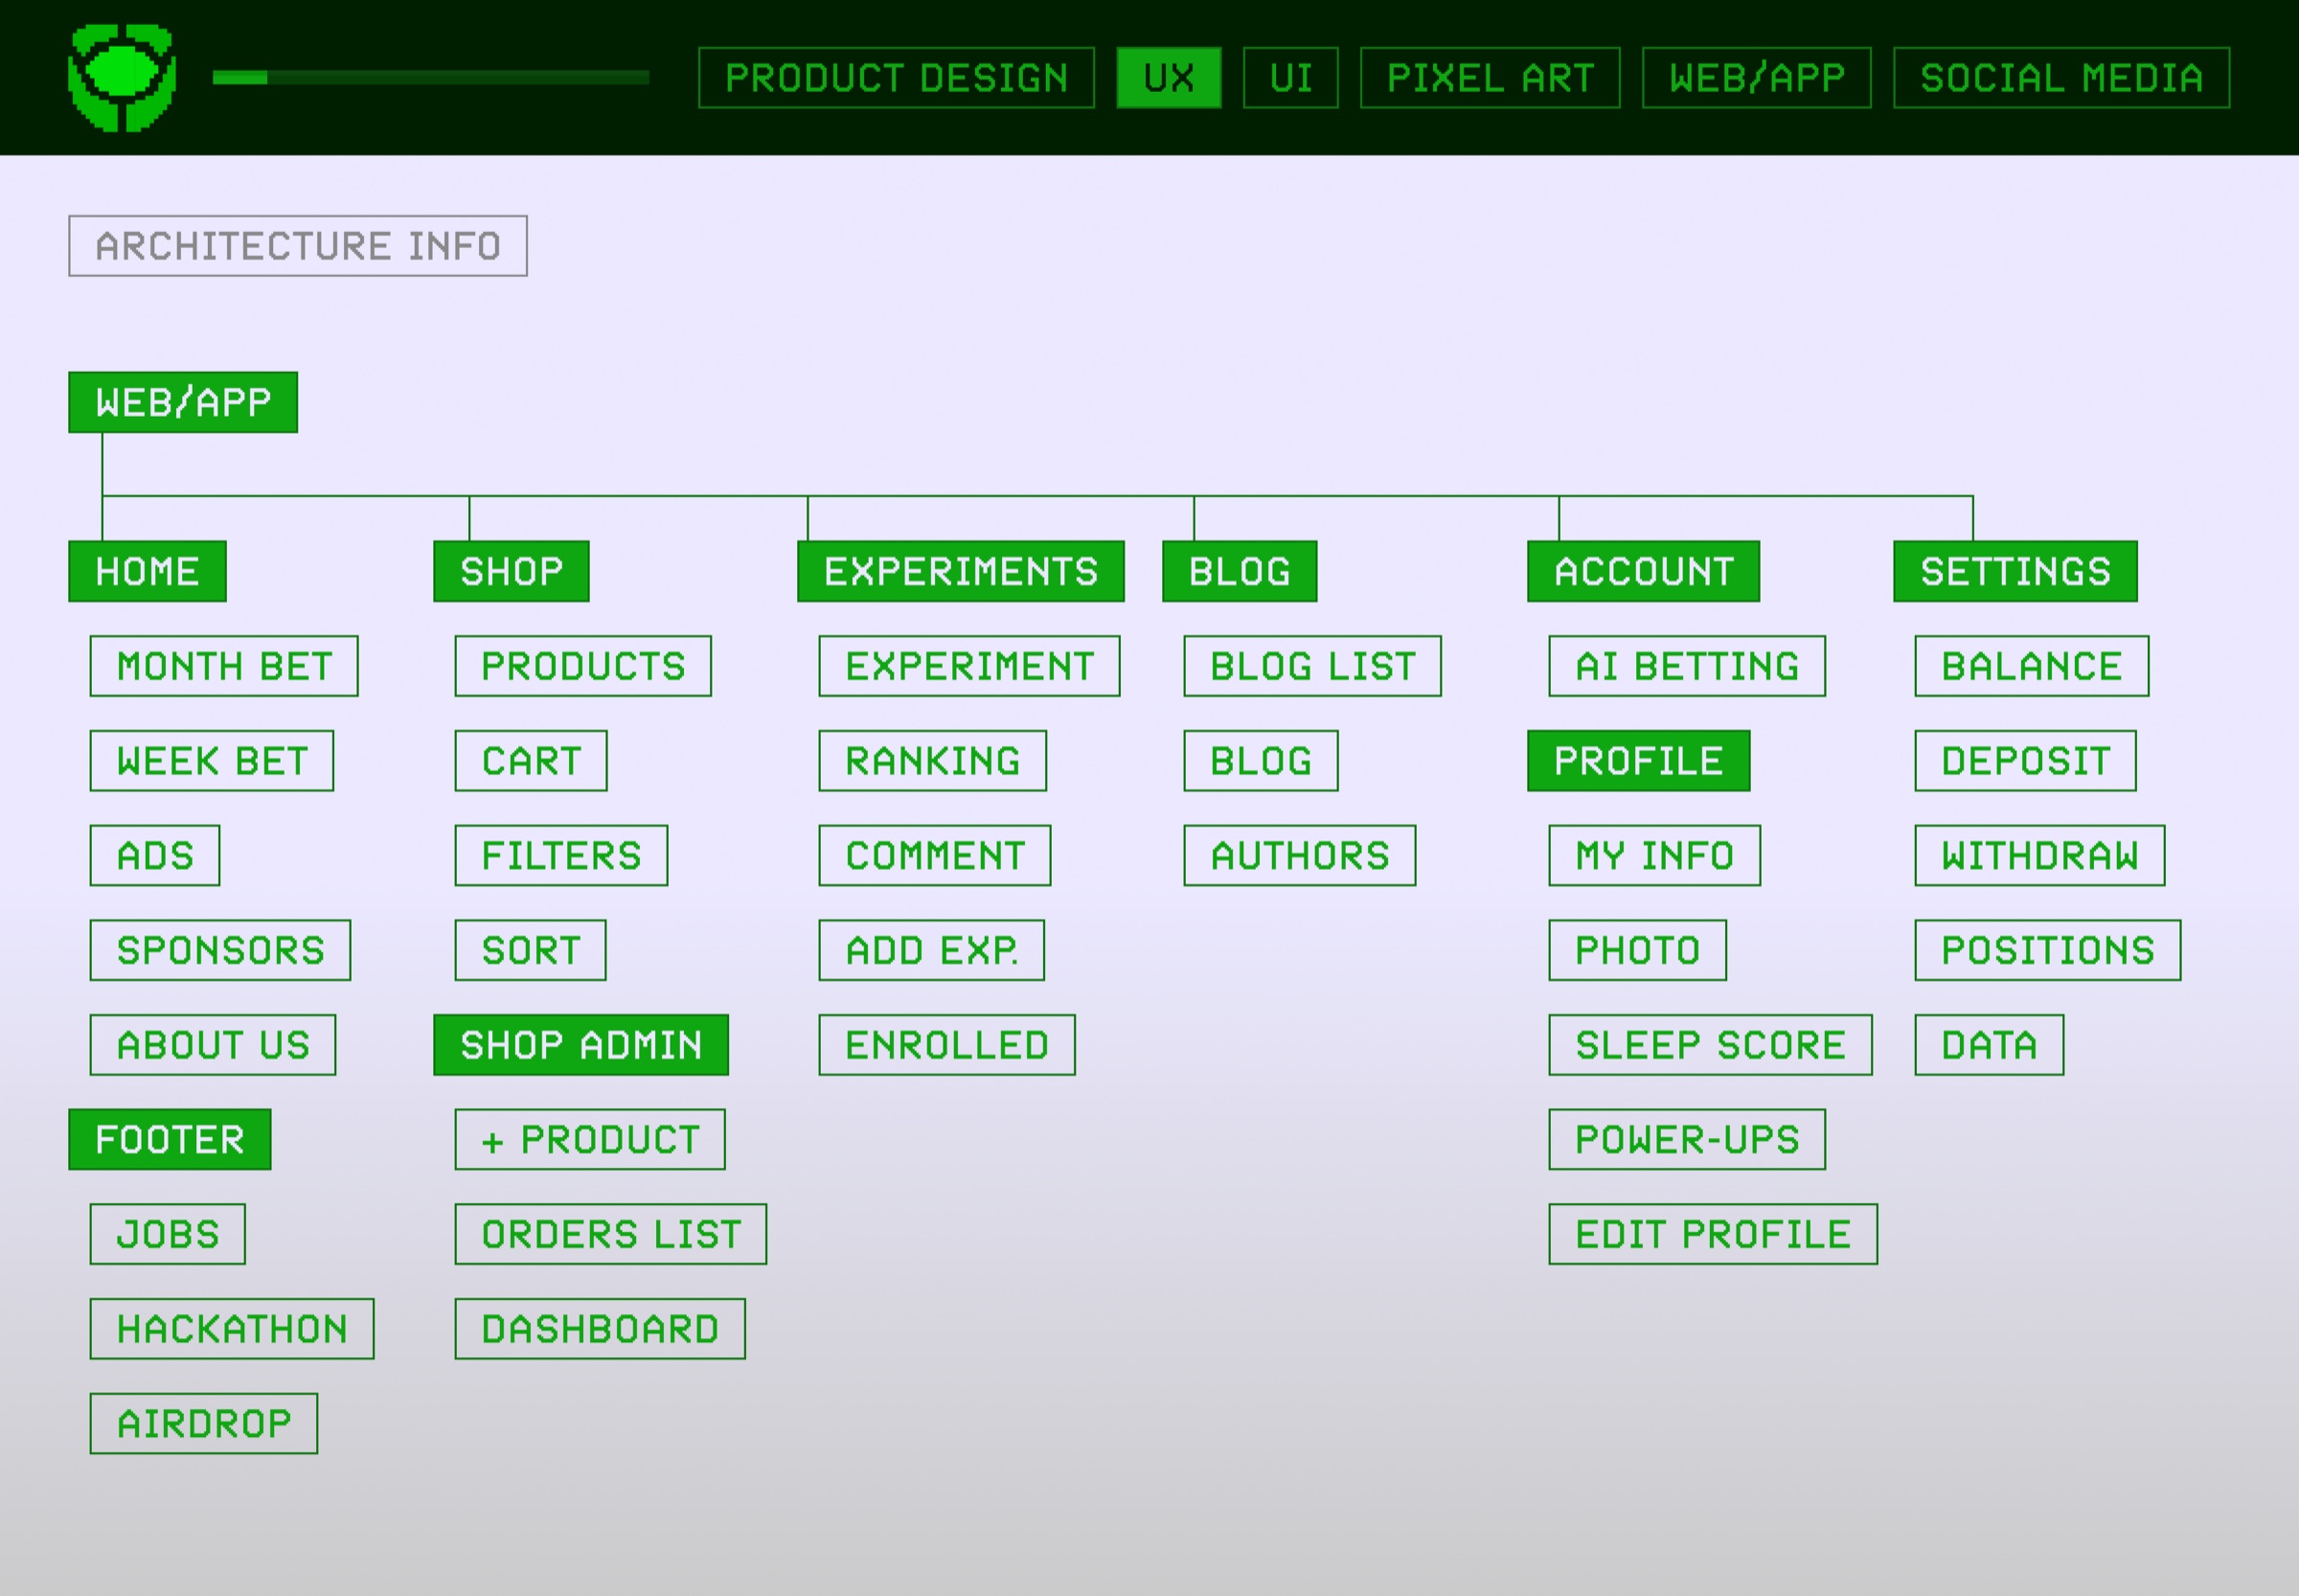
Task: Click the green progress bar in the header
Action: point(431,78)
